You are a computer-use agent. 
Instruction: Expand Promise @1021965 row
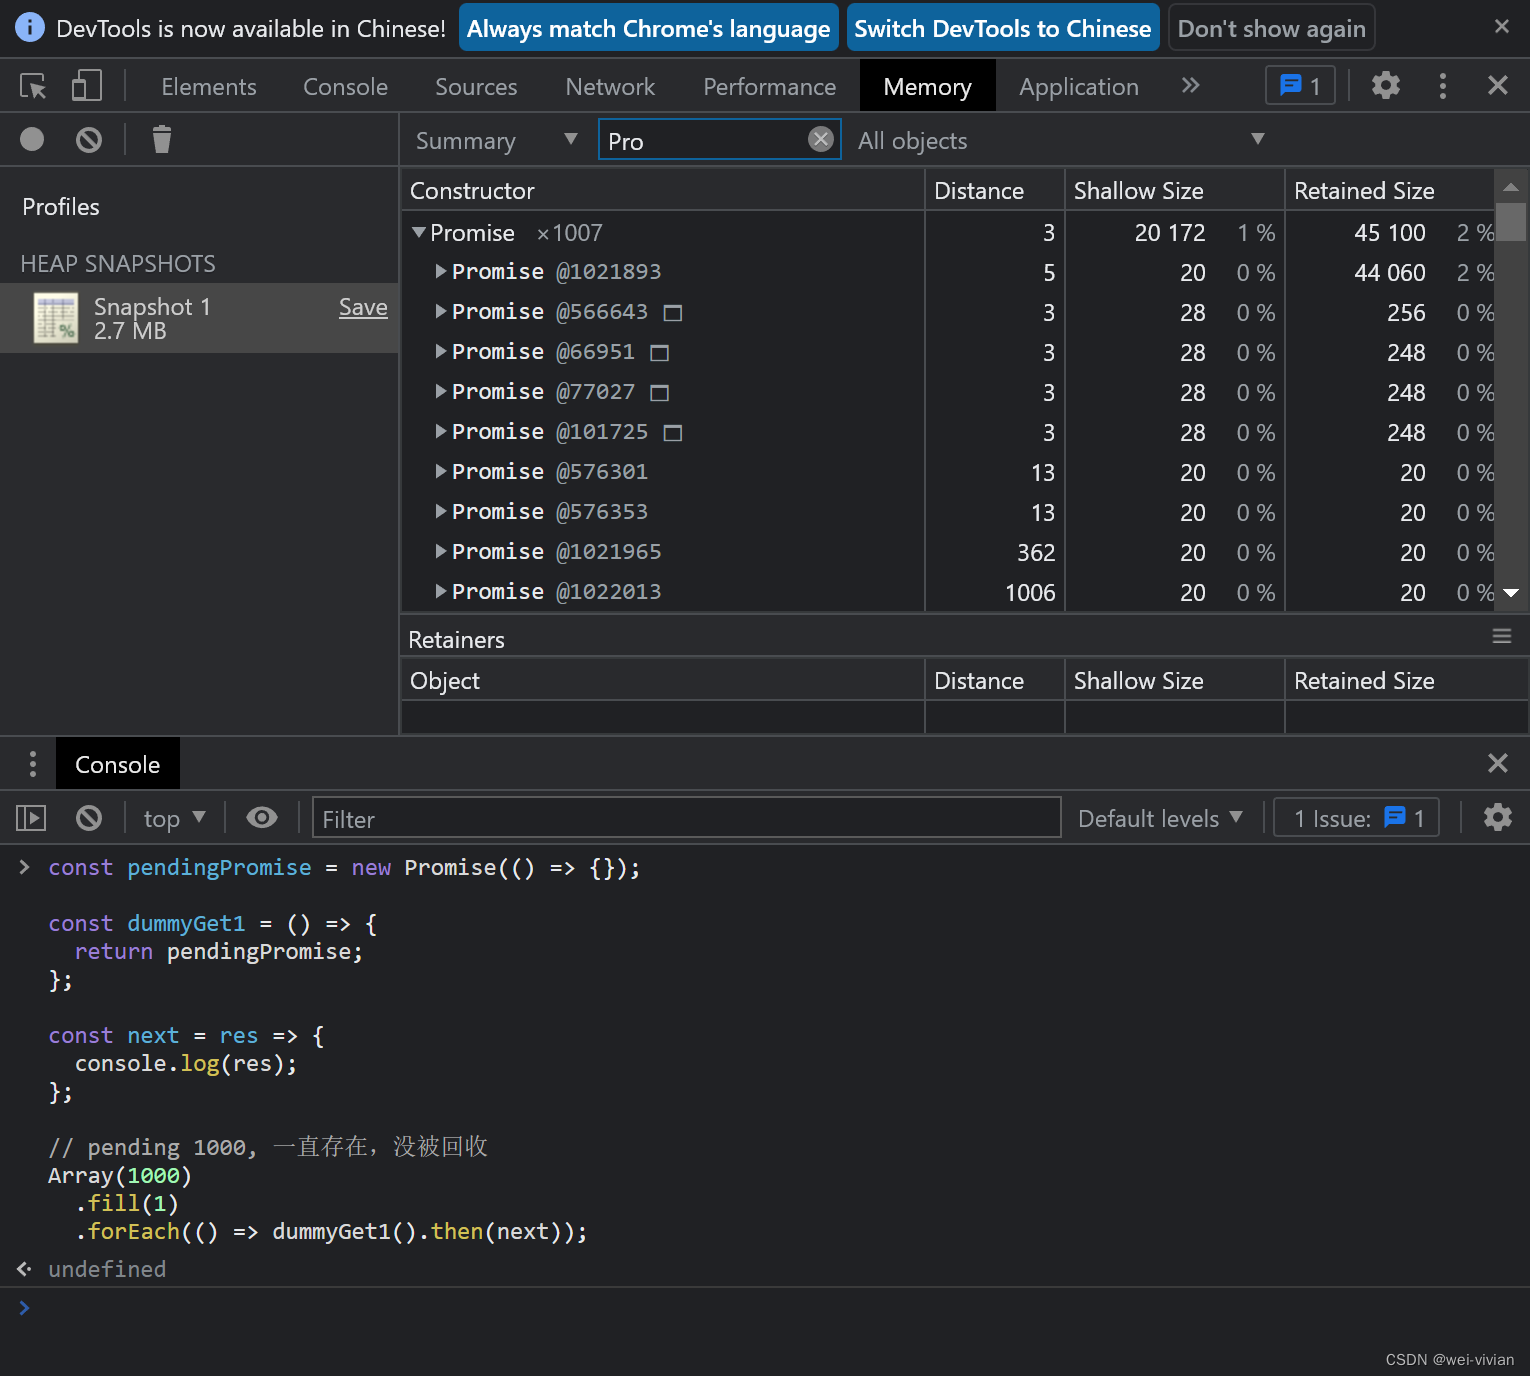tap(441, 551)
